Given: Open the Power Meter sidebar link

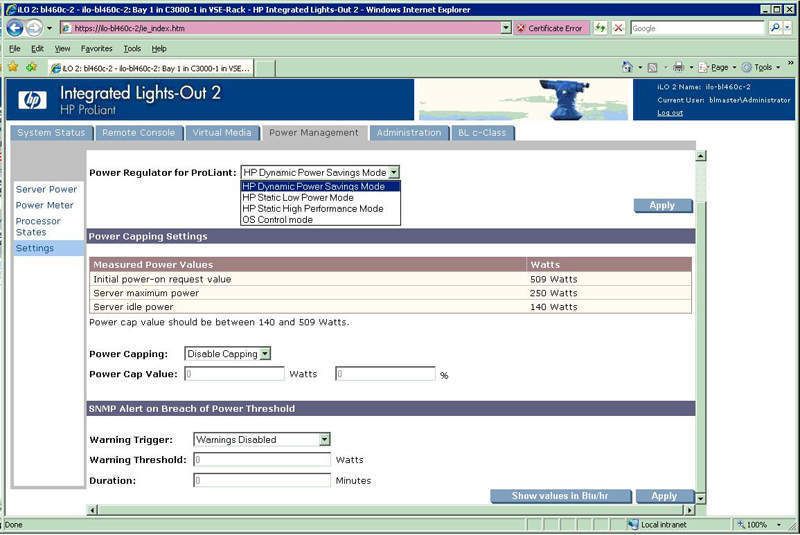Looking at the screenshot, I should click(44, 205).
